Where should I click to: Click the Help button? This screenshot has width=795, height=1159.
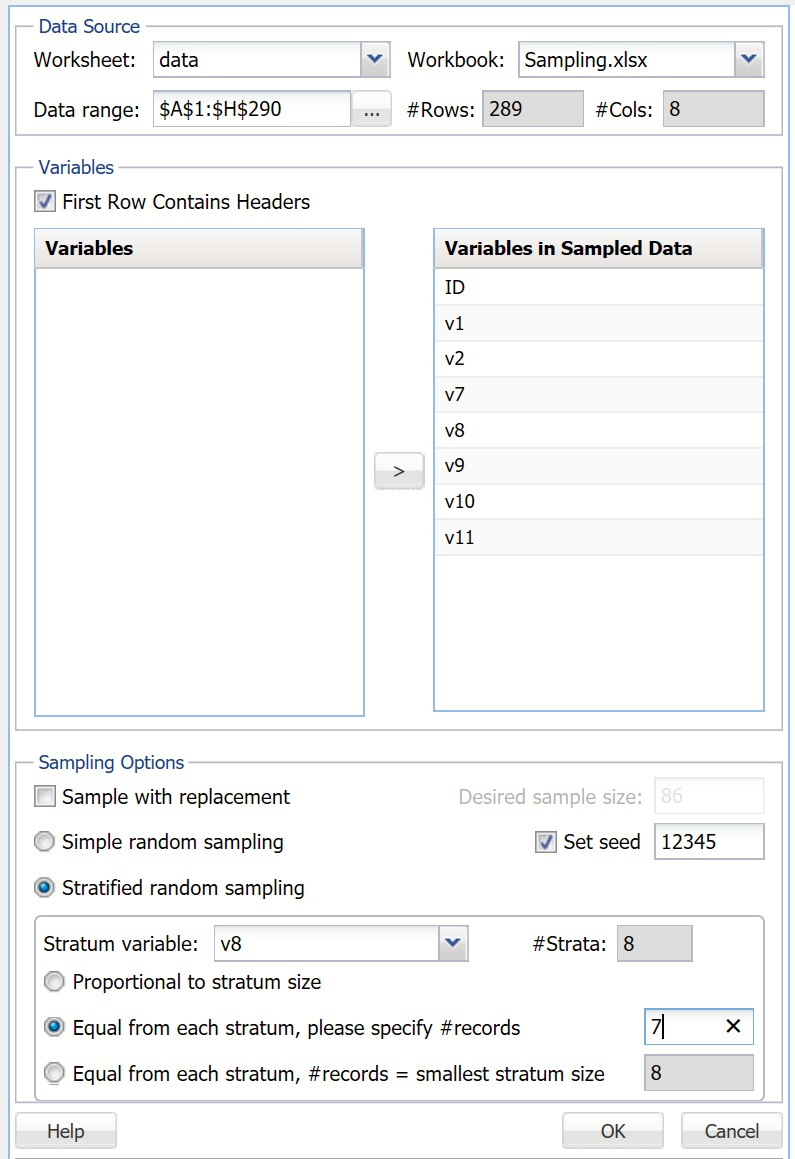[65, 1130]
